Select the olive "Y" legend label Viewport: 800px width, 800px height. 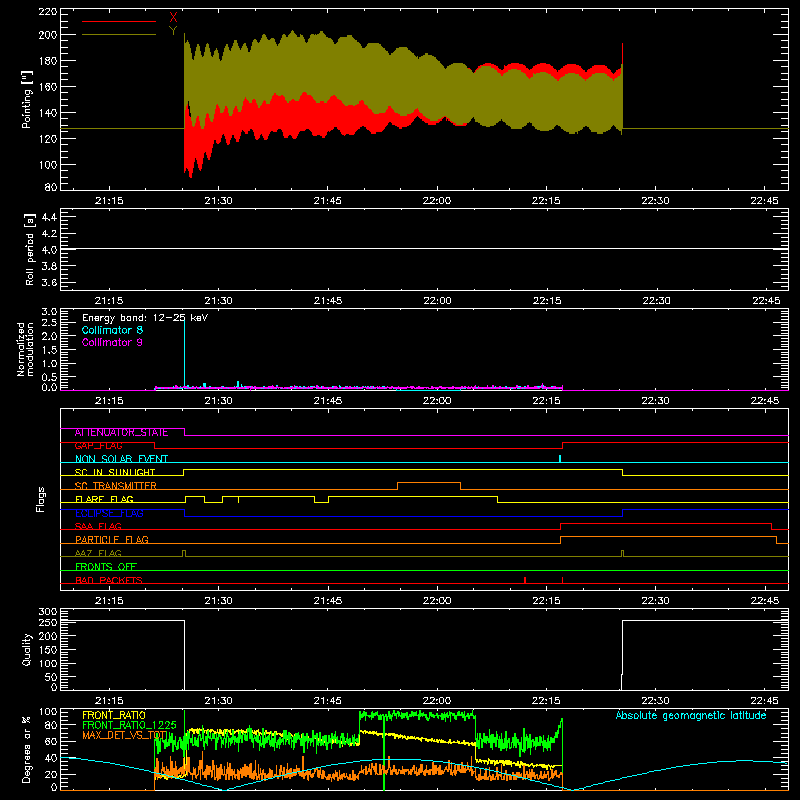pos(173,30)
